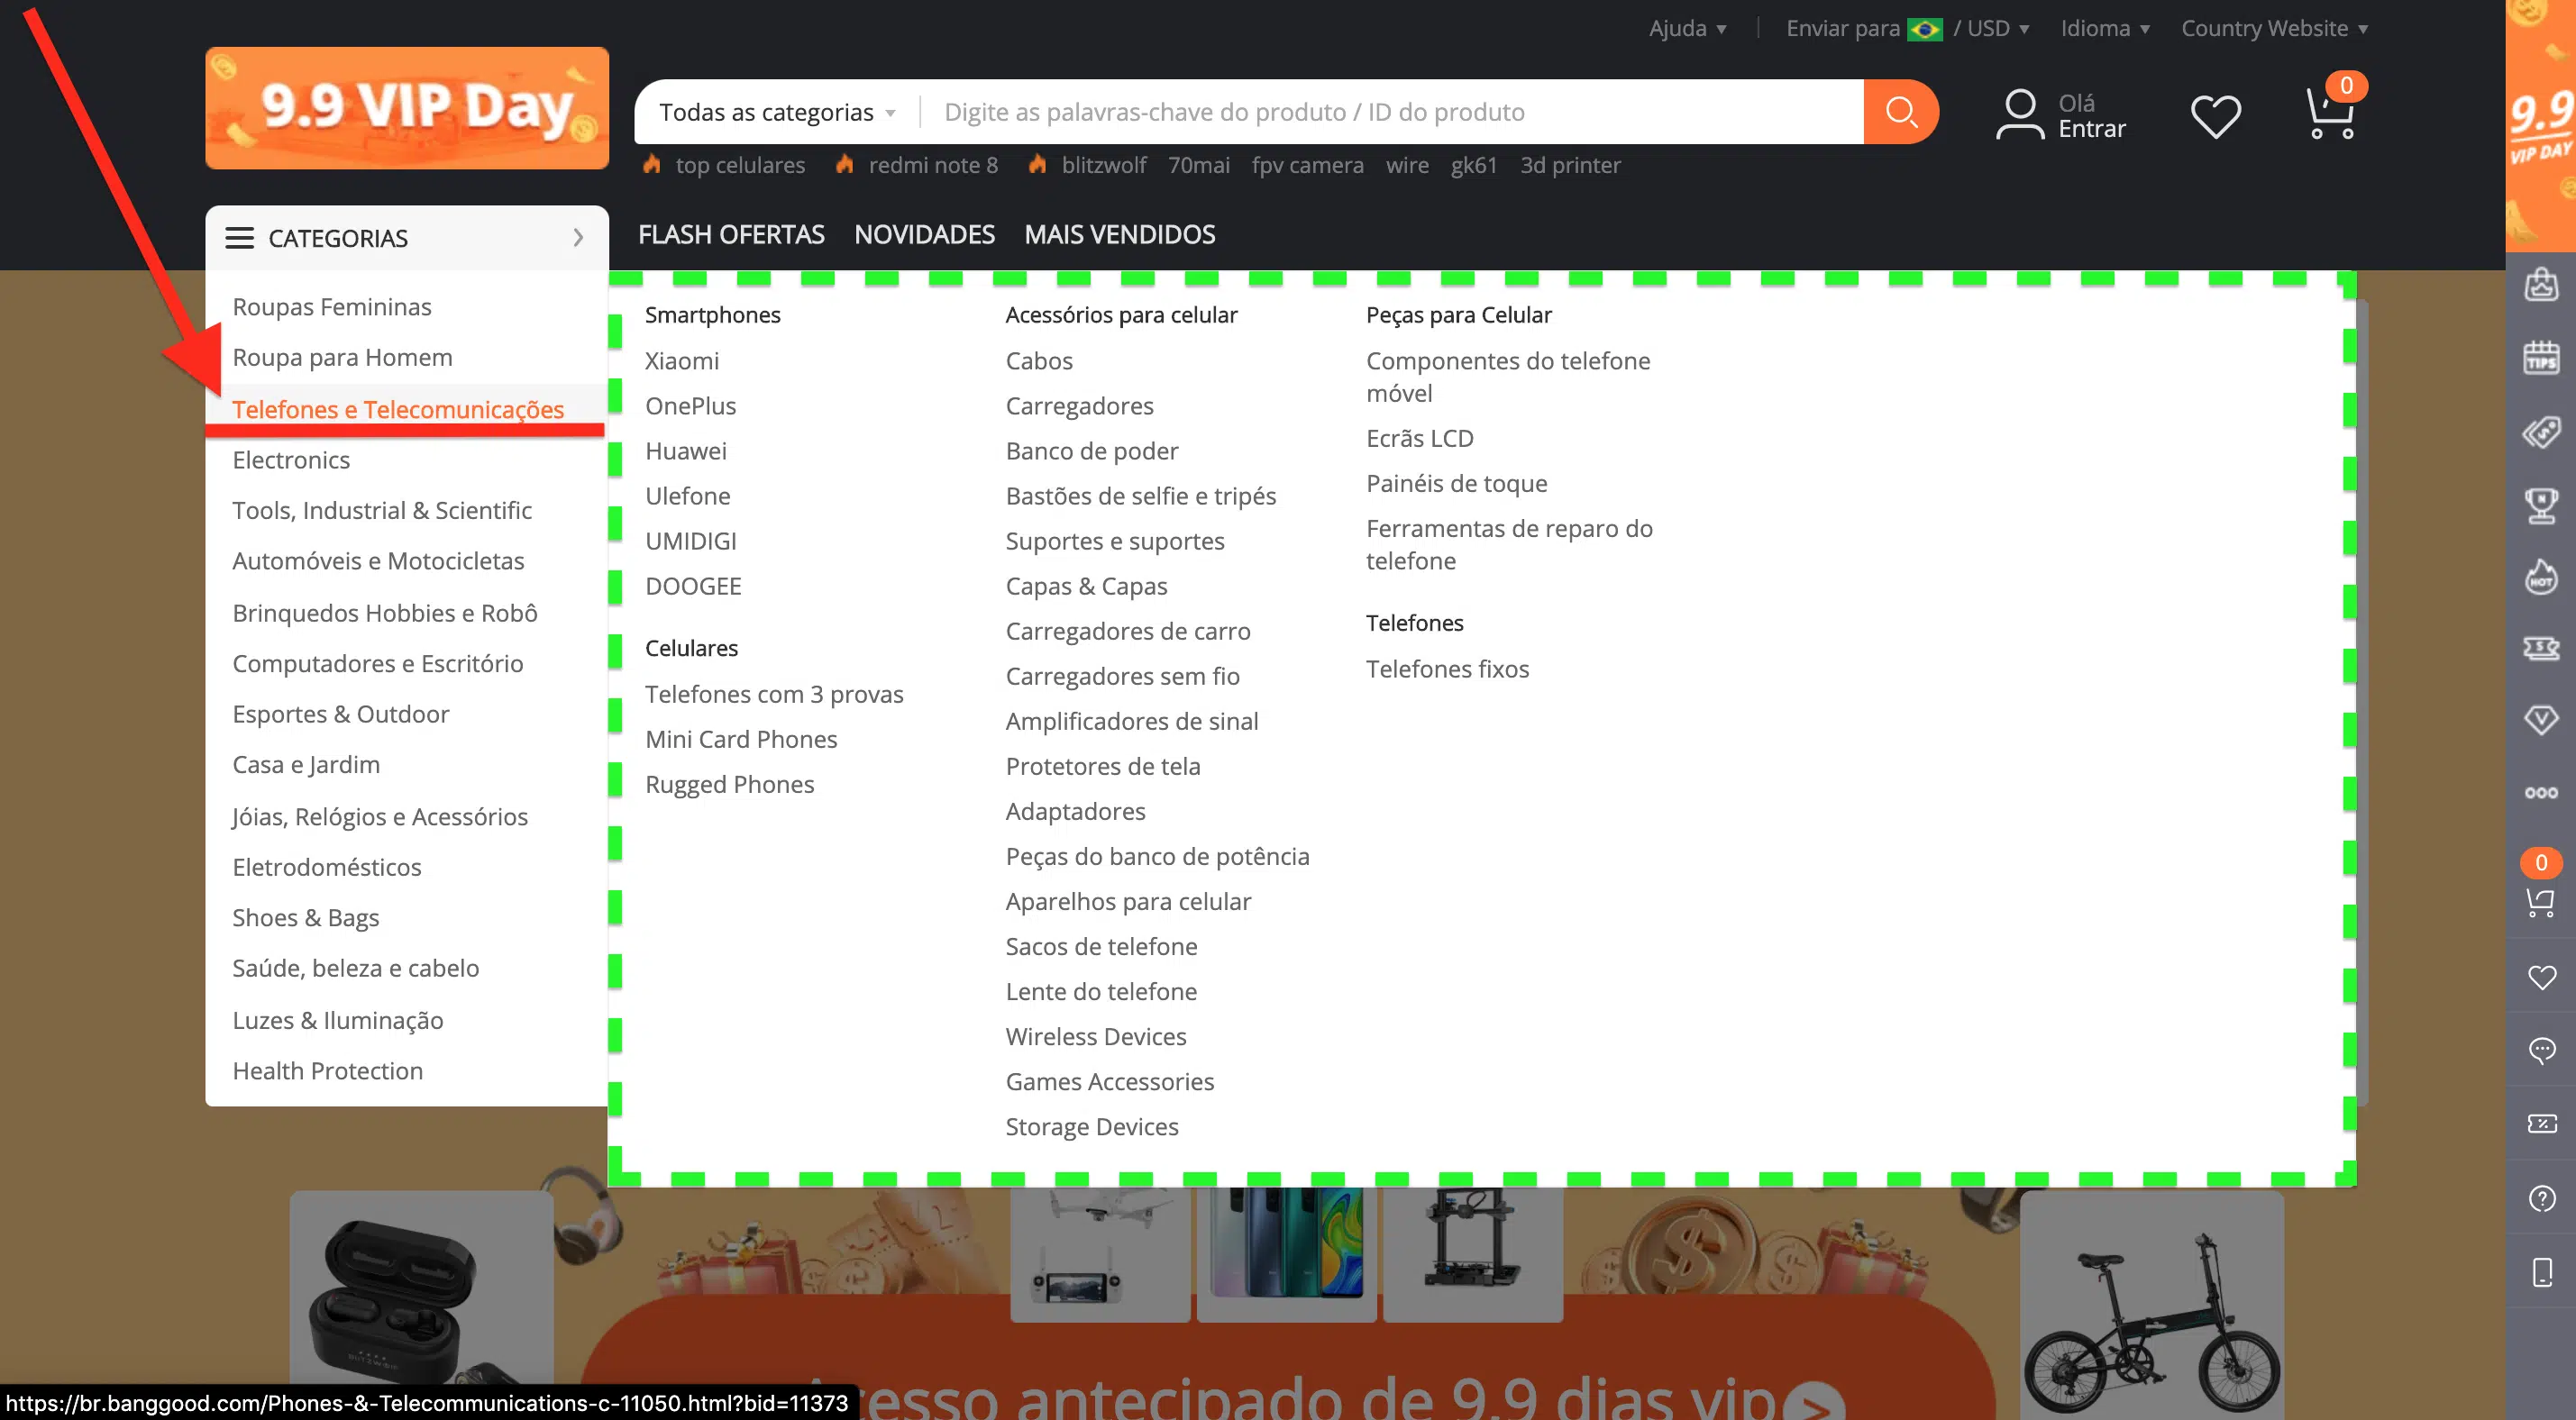This screenshot has height=1420, width=2576.
Task: Select Health Protection category
Action: (x=327, y=1070)
